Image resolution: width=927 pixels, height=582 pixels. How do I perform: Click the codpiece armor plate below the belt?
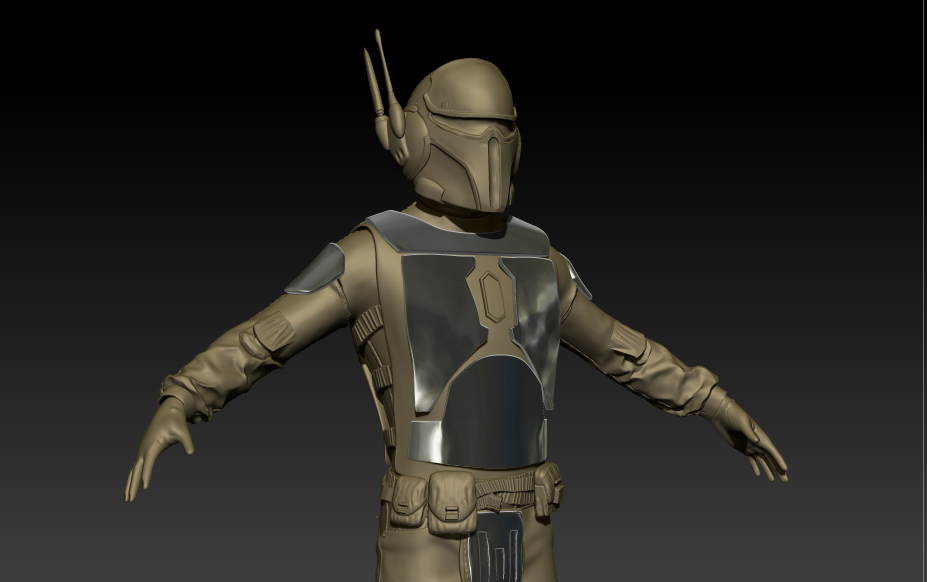coord(495,546)
